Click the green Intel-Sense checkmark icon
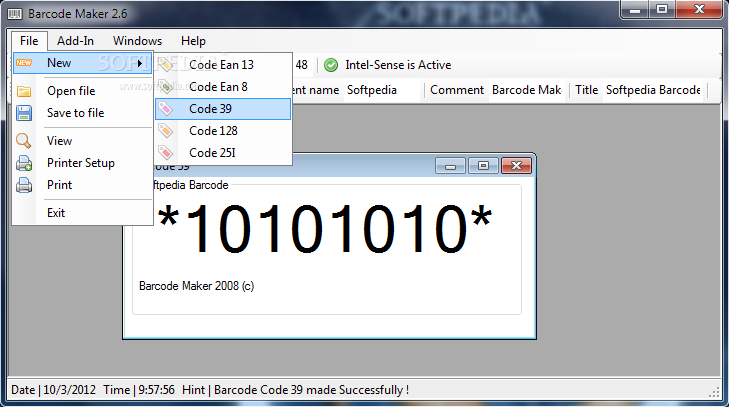 pyautogui.click(x=331, y=65)
